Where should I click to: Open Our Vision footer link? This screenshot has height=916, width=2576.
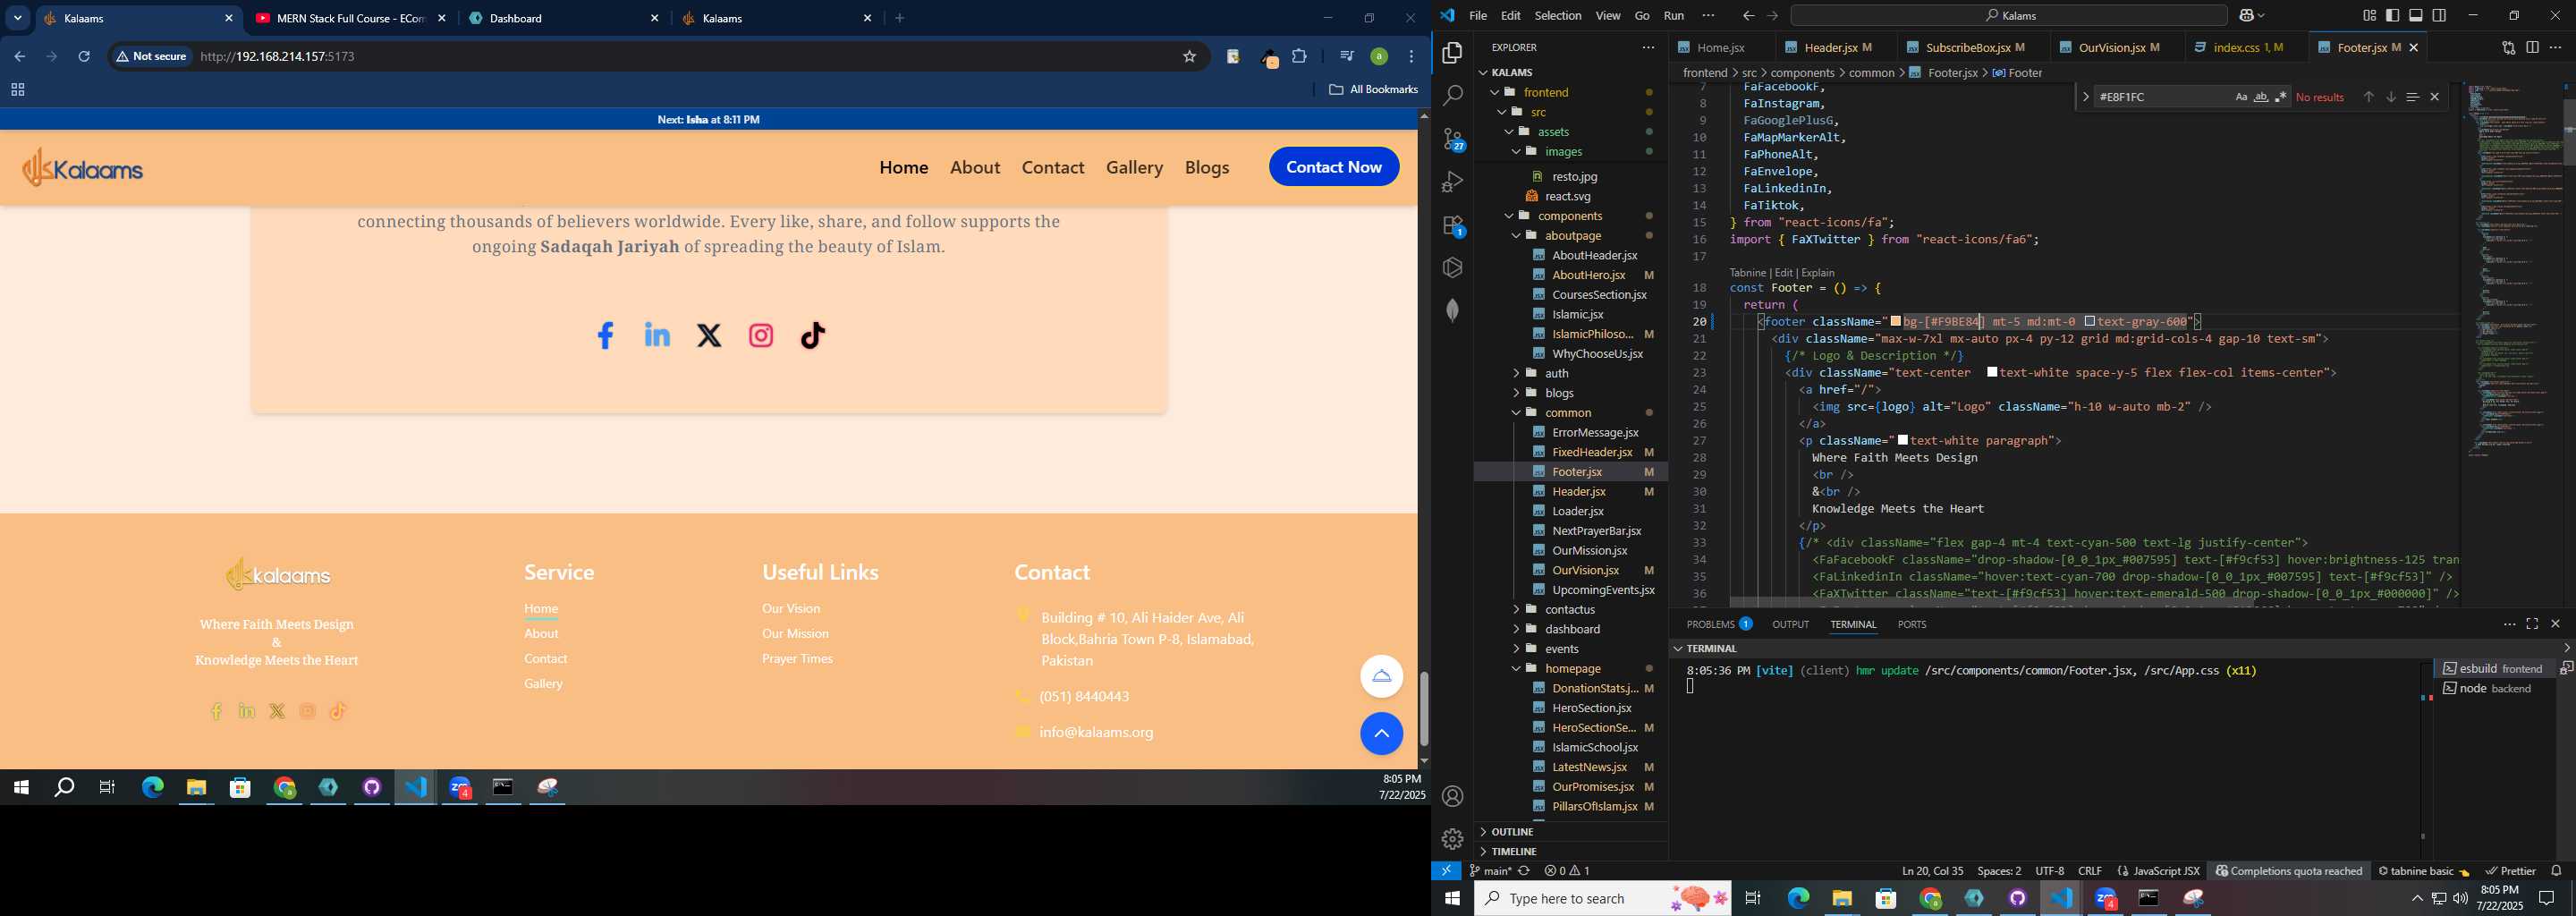pyautogui.click(x=791, y=608)
